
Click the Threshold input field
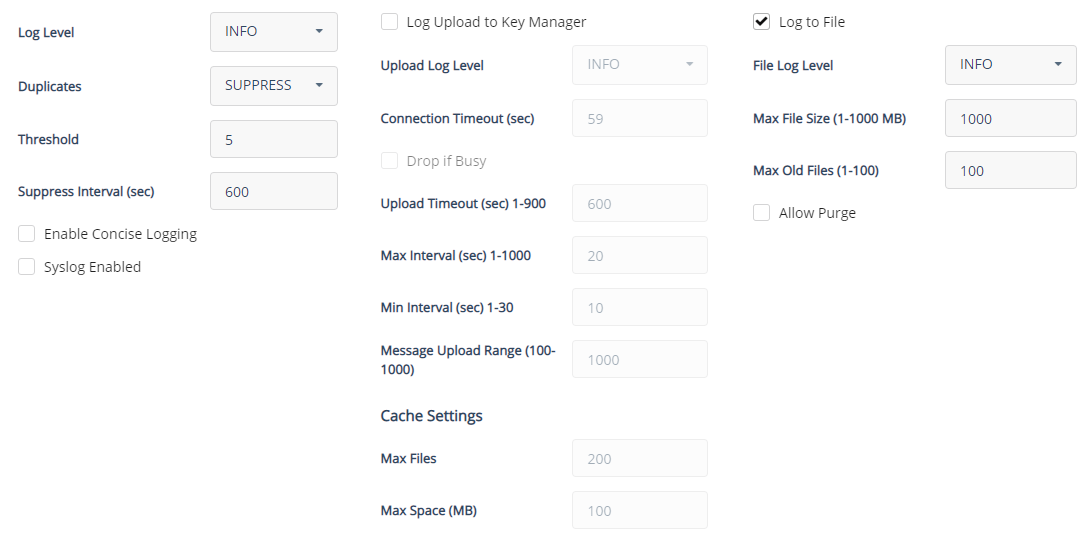pyautogui.click(x=273, y=140)
